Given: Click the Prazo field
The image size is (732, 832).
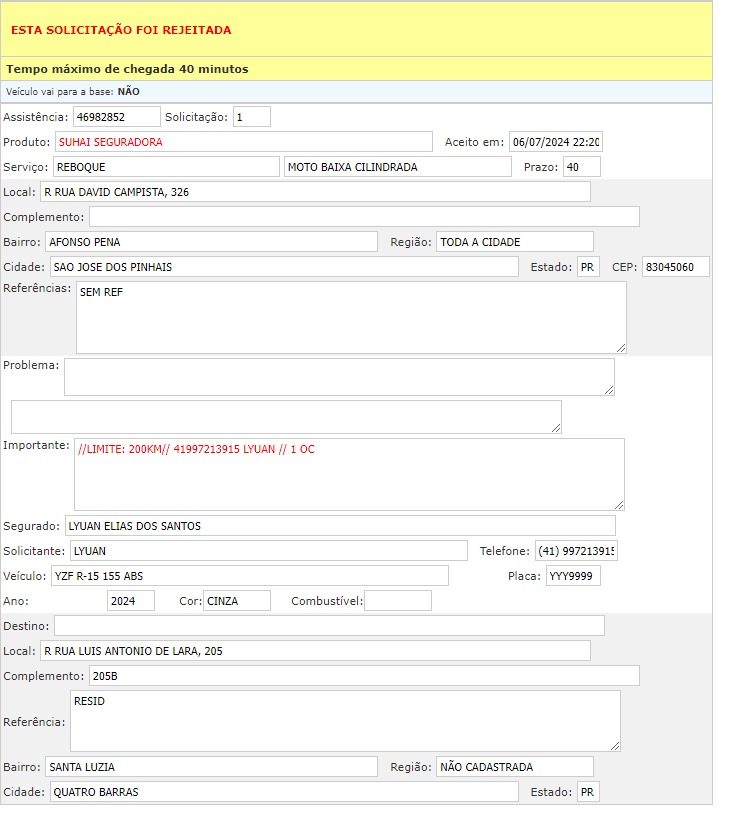Looking at the screenshot, I should (582, 167).
